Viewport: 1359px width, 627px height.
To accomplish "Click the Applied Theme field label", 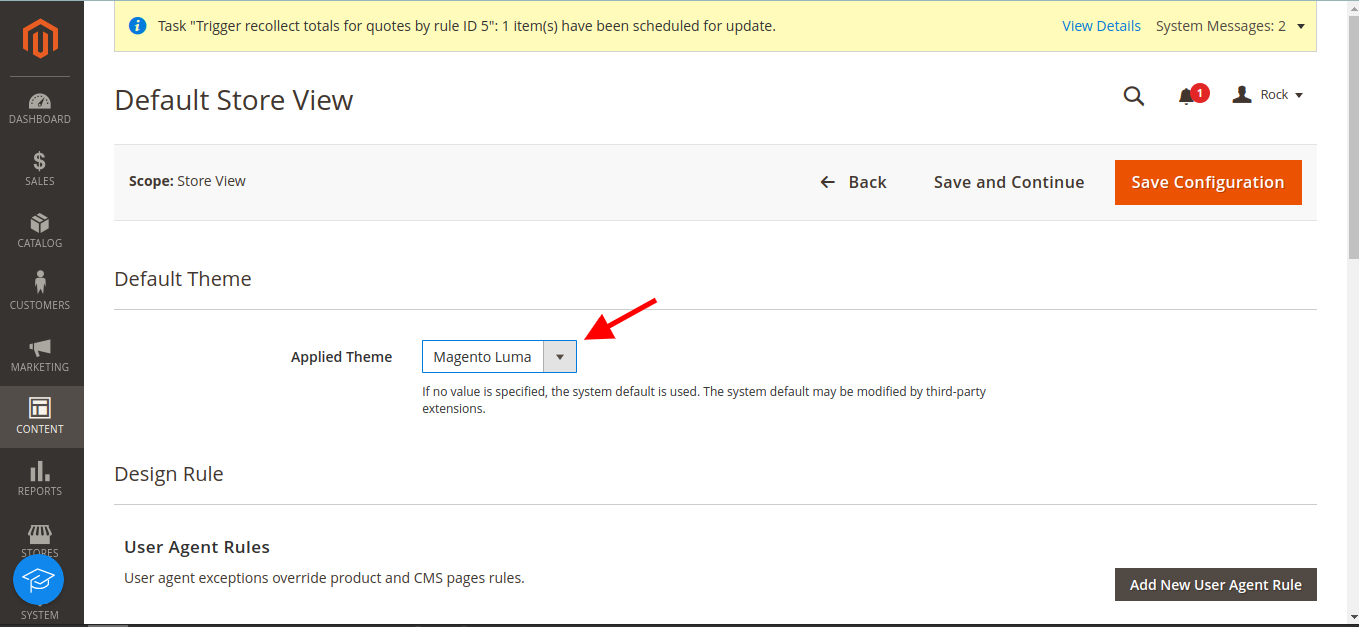I will point(341,357).
